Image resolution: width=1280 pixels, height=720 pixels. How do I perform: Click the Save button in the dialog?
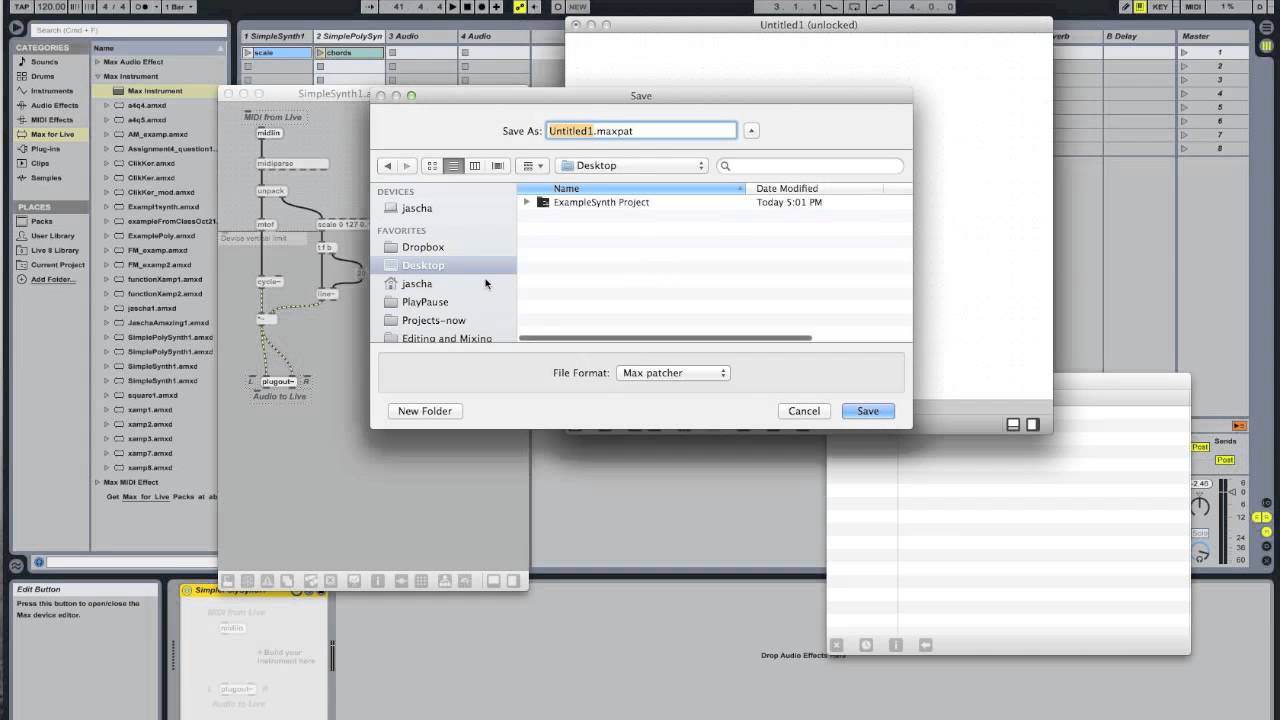point(867,411)
